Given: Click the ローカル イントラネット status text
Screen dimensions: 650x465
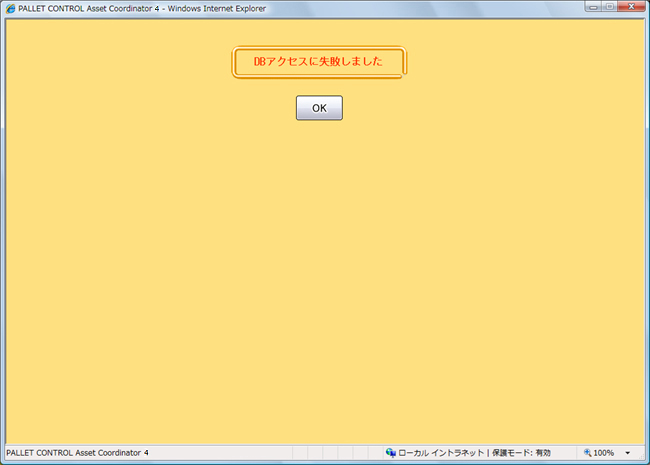Looking at the screenshot, I should (x=441, y=453).
